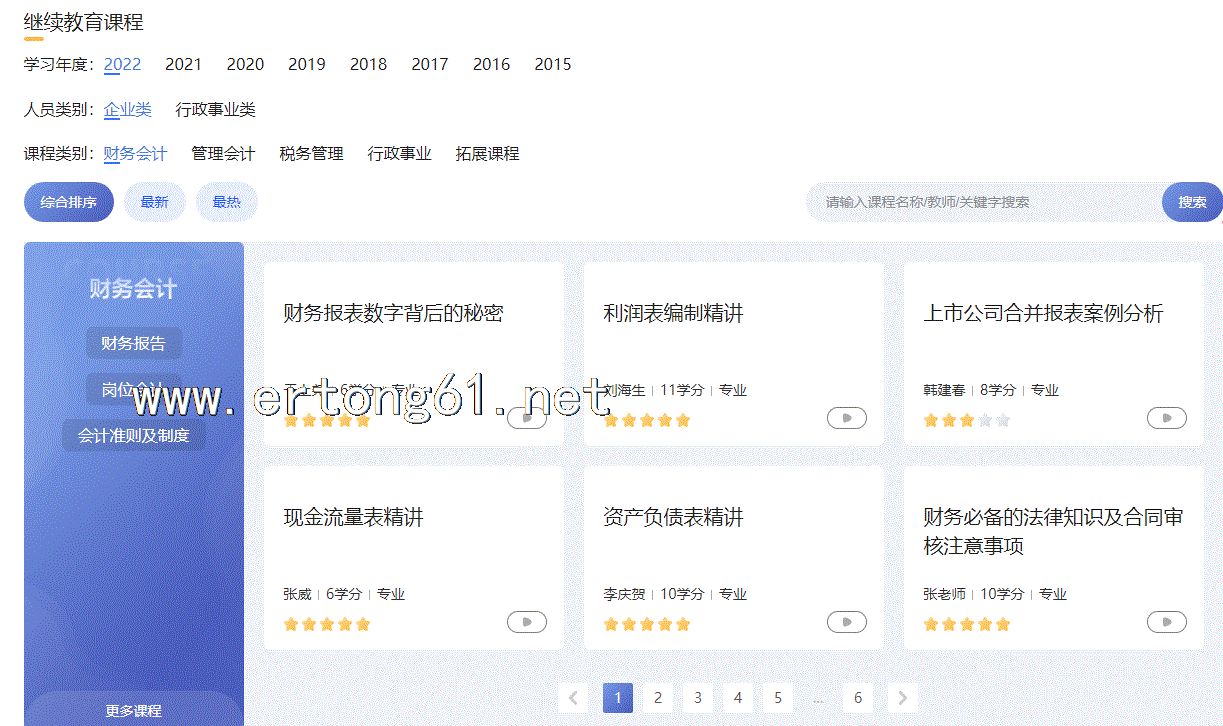Go to next page with right arrow

902,698
